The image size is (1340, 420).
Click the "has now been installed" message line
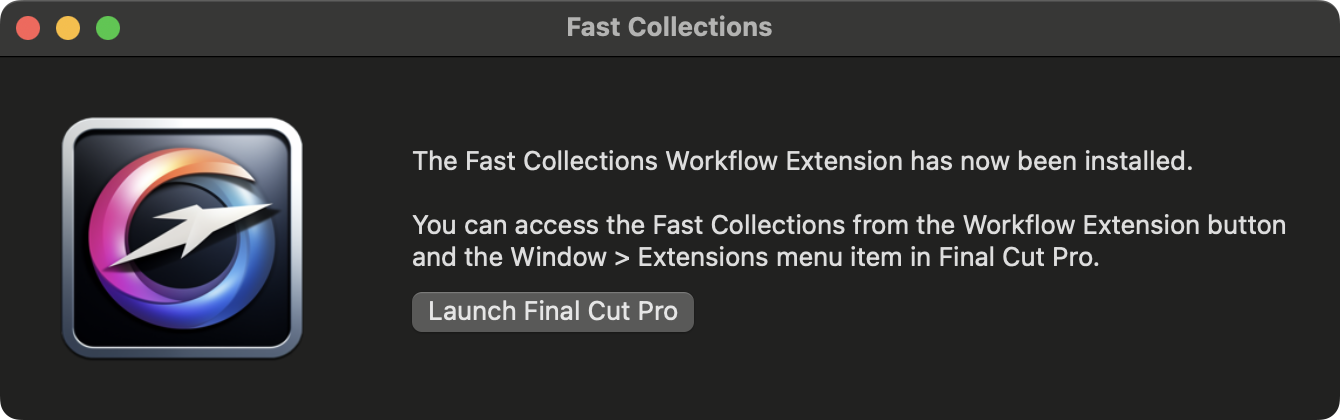click(803, 161)
